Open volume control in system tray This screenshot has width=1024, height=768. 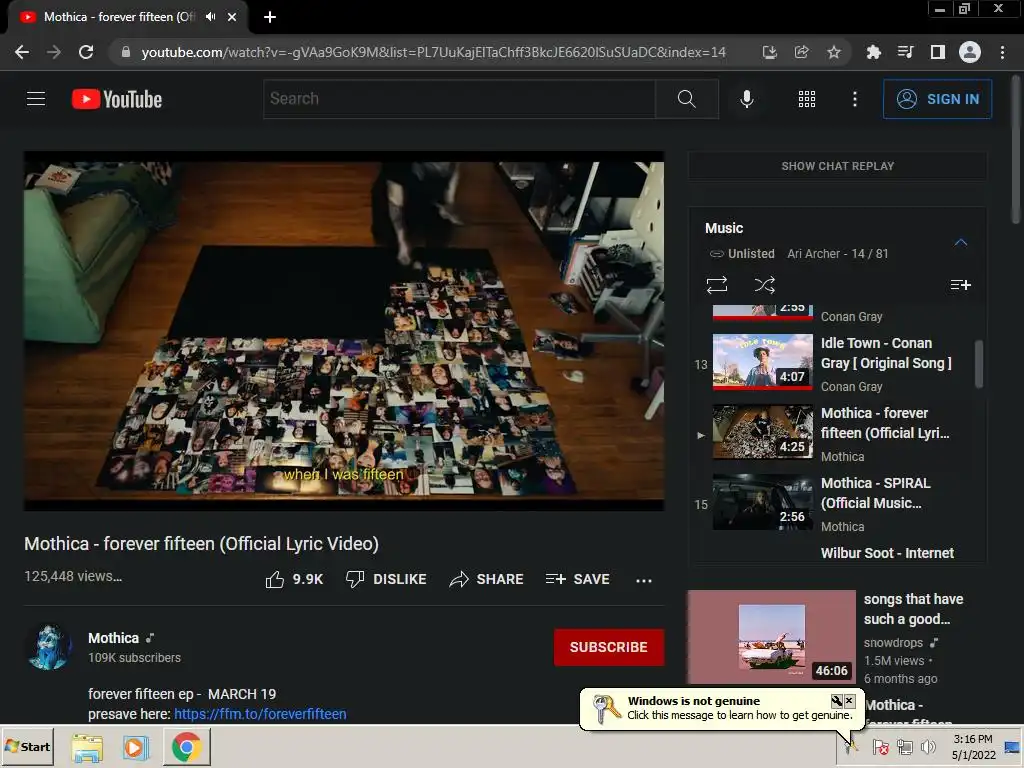coord(927,747)
